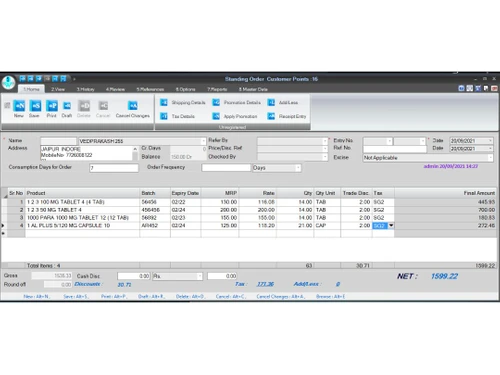Open the 6.Options tab

point(186,89)
